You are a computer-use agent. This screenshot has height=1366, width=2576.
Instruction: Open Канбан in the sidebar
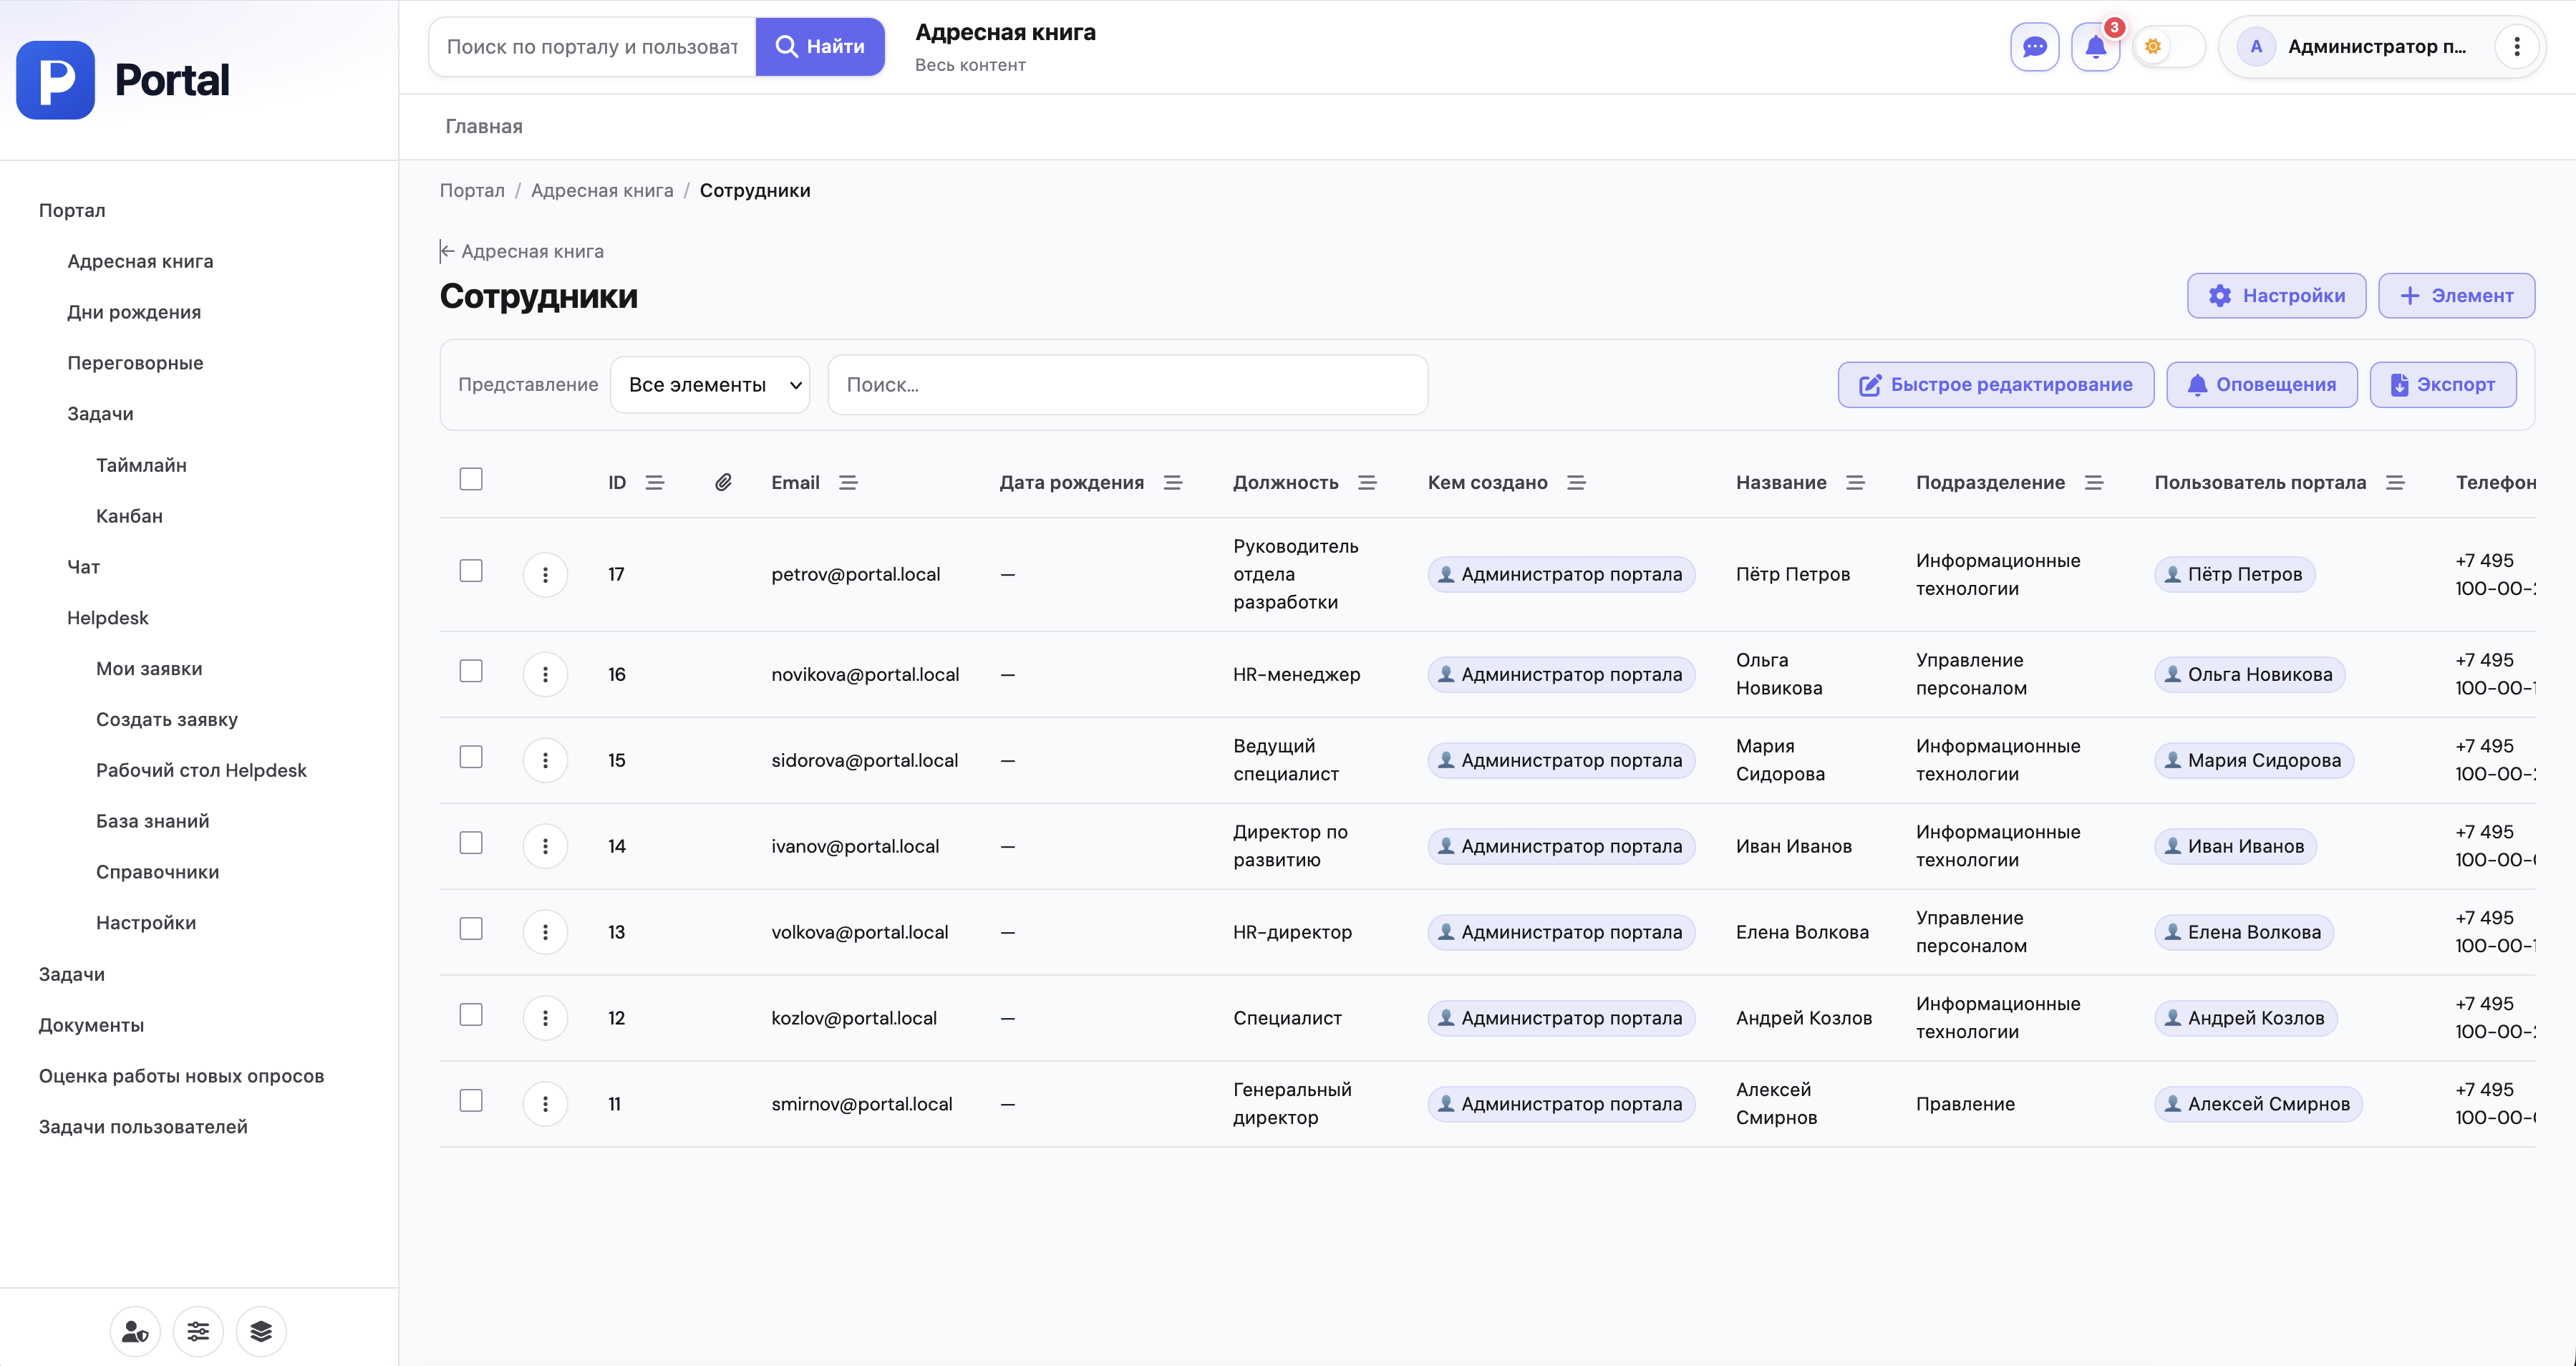tap(129, 516)
